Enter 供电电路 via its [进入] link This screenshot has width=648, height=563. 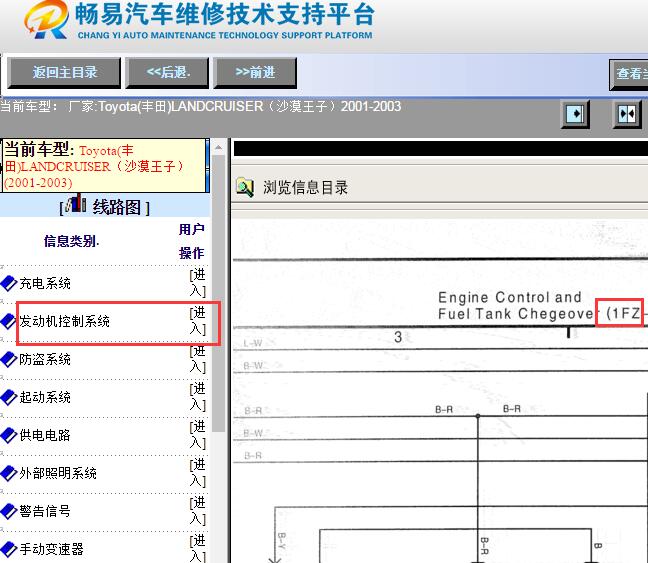tap(198, 435)
